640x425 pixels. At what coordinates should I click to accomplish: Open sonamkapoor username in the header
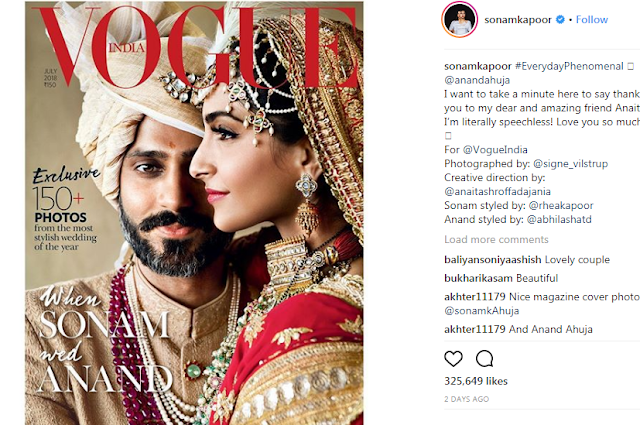click(518, 19)
